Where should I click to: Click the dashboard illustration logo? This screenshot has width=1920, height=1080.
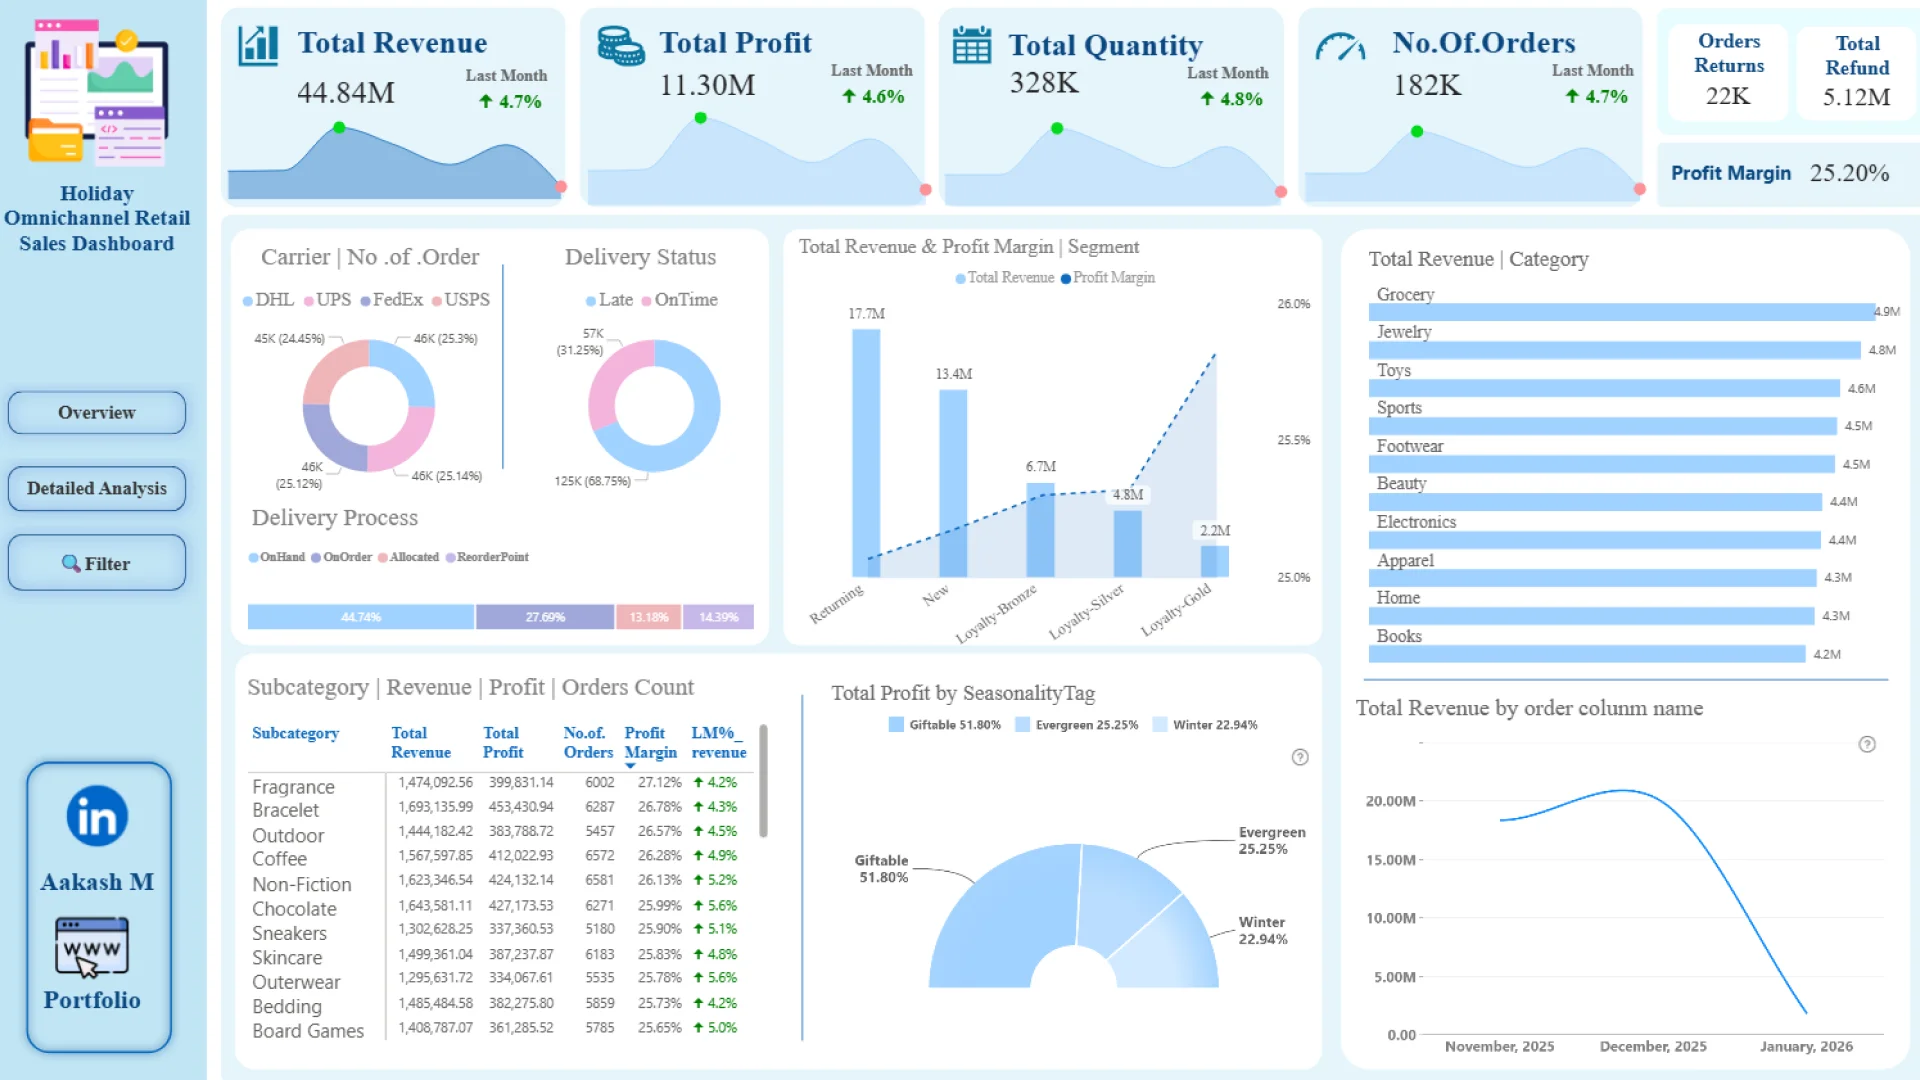click(x=97, y=92)
